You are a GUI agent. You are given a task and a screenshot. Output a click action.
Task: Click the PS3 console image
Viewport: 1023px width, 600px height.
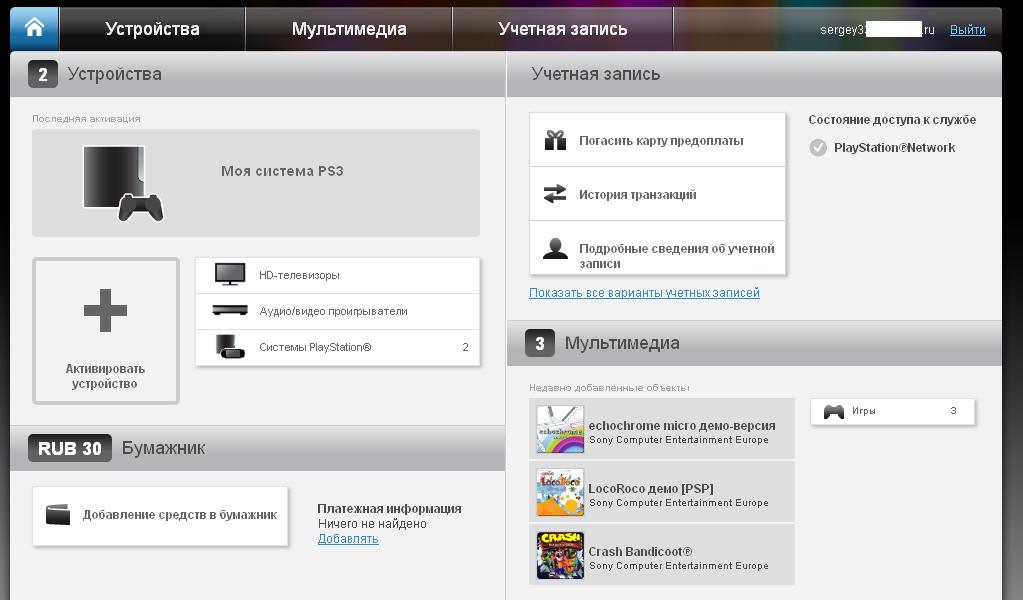click(123, 183)
